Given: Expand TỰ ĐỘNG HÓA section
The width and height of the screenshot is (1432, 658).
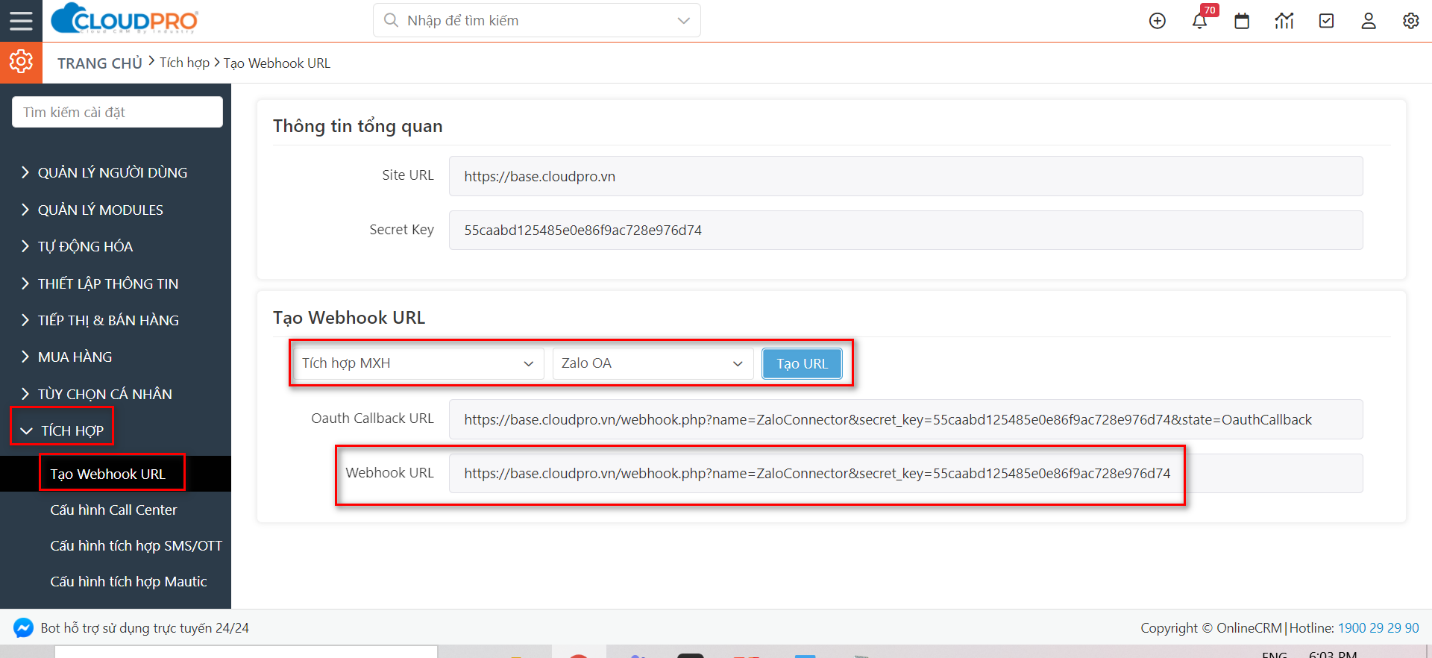Looking at the screenshot, I should click(85, 246).
